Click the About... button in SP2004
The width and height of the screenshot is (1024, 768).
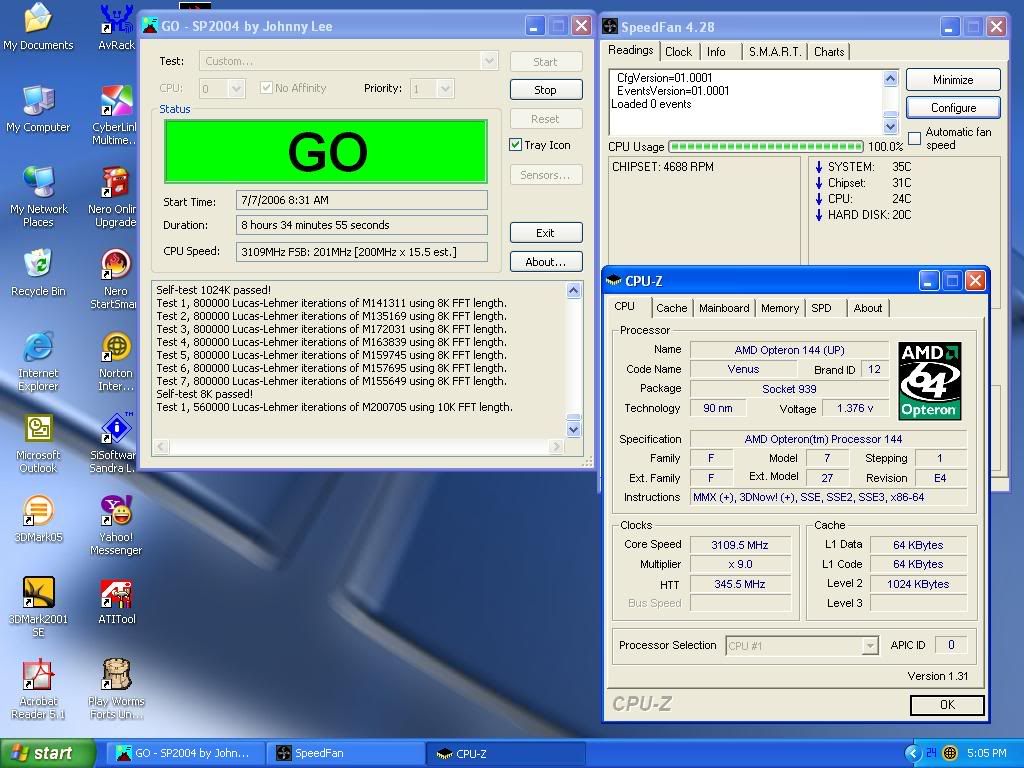pos(545,262)
